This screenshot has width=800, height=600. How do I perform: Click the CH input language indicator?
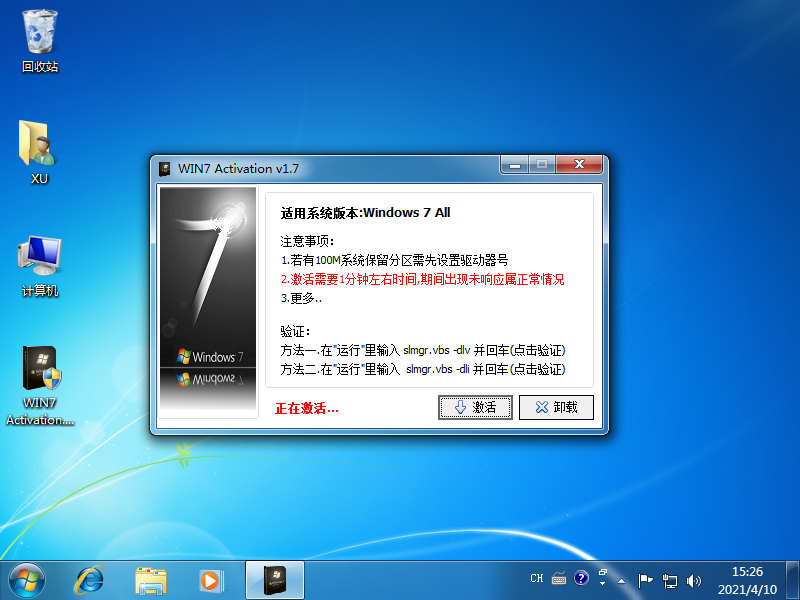pos(537,579)
